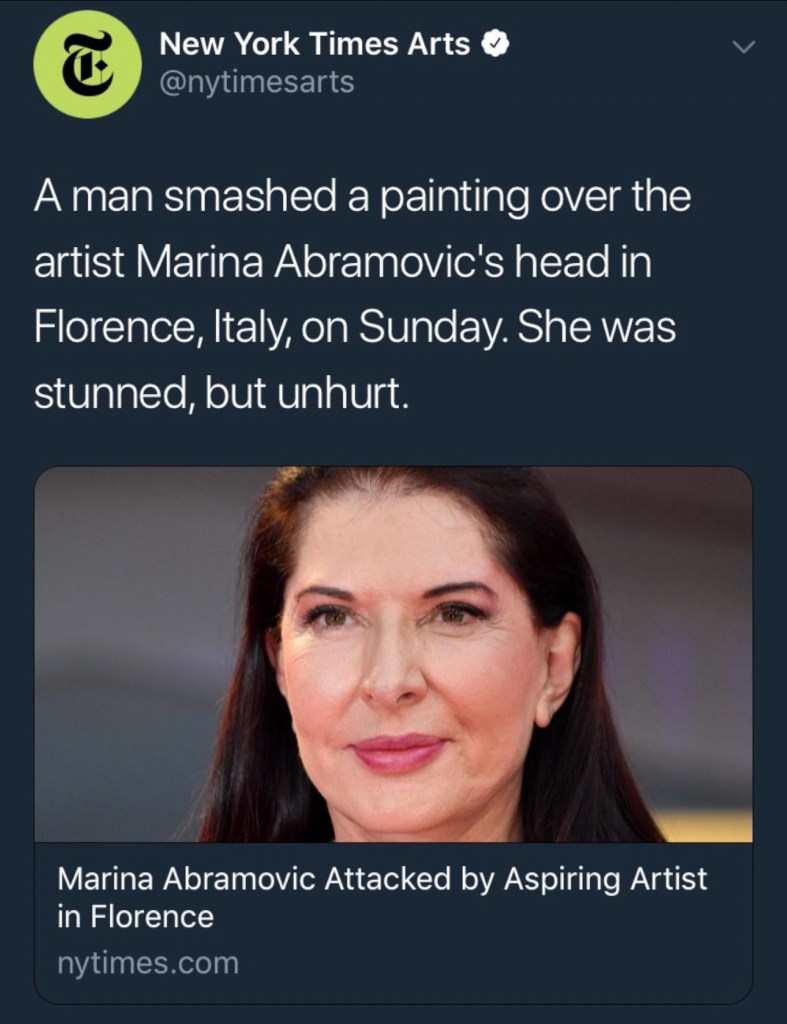Open the New York Times Arts display name

point(314,44)
